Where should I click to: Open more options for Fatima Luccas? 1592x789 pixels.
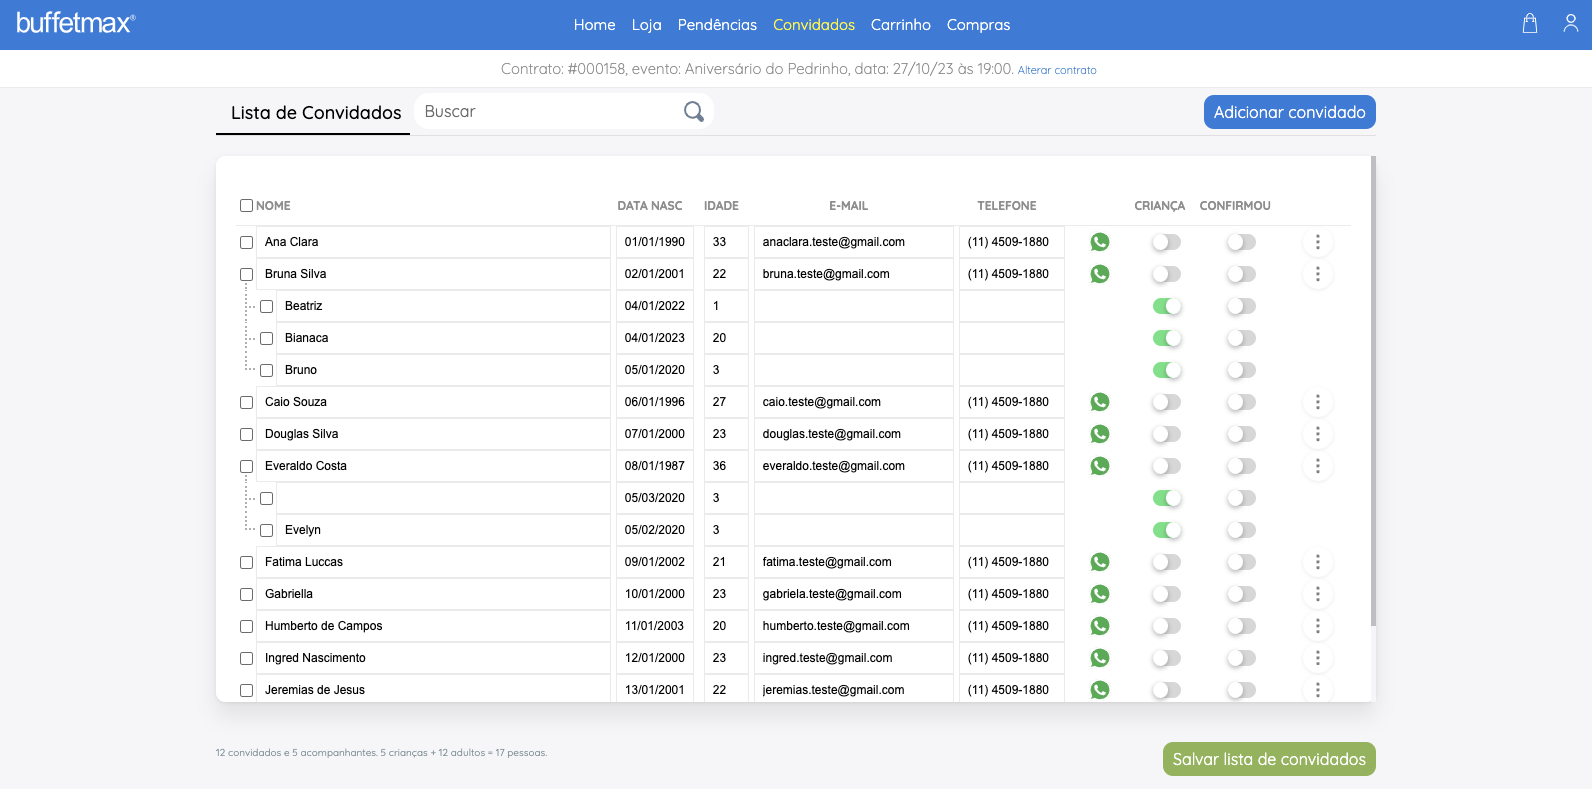click(1318, 562)
